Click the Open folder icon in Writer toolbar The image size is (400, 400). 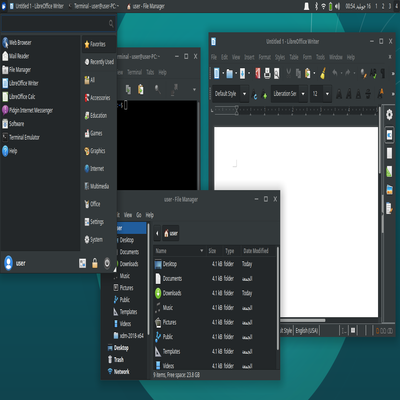(x=230, y=73)
